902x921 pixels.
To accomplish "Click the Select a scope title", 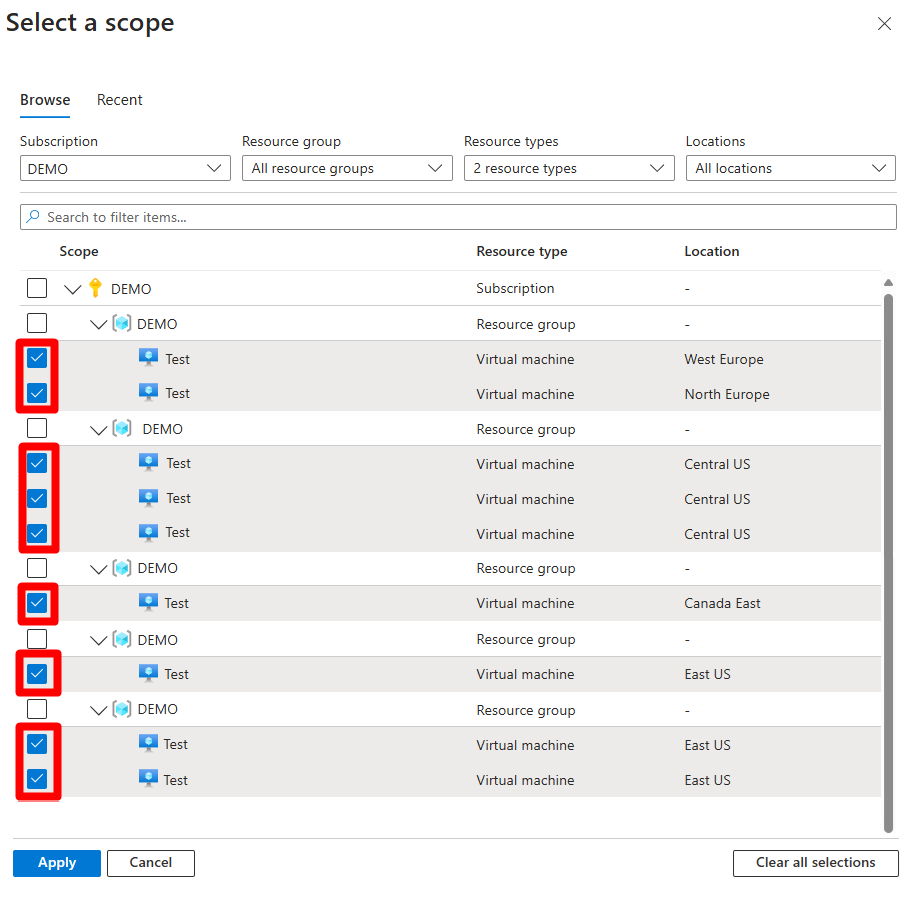I will pos(90,22).
